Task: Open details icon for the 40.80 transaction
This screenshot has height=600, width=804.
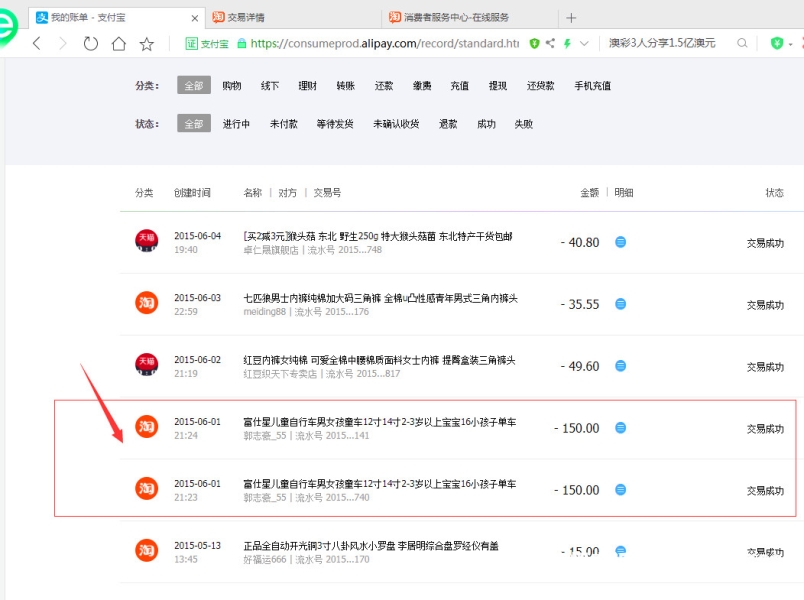Action: (x=620, y=242)
